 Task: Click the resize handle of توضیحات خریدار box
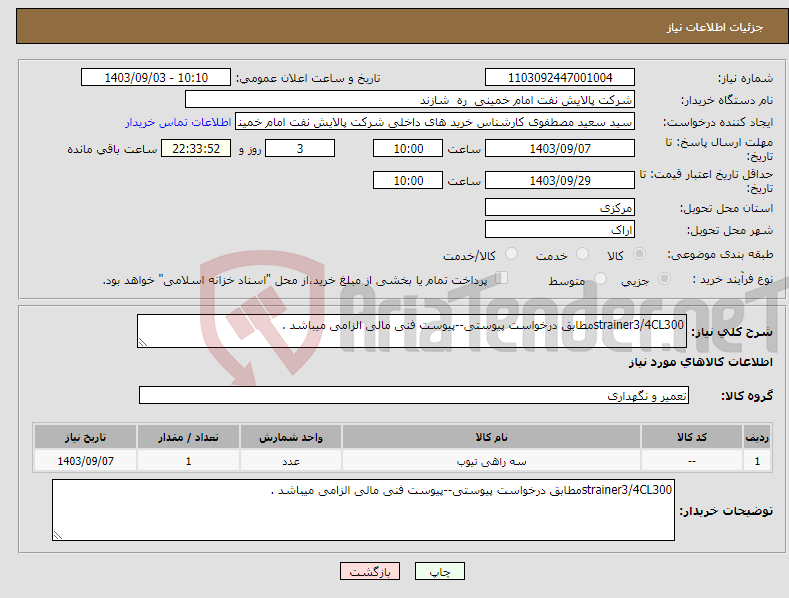[58, 535]
